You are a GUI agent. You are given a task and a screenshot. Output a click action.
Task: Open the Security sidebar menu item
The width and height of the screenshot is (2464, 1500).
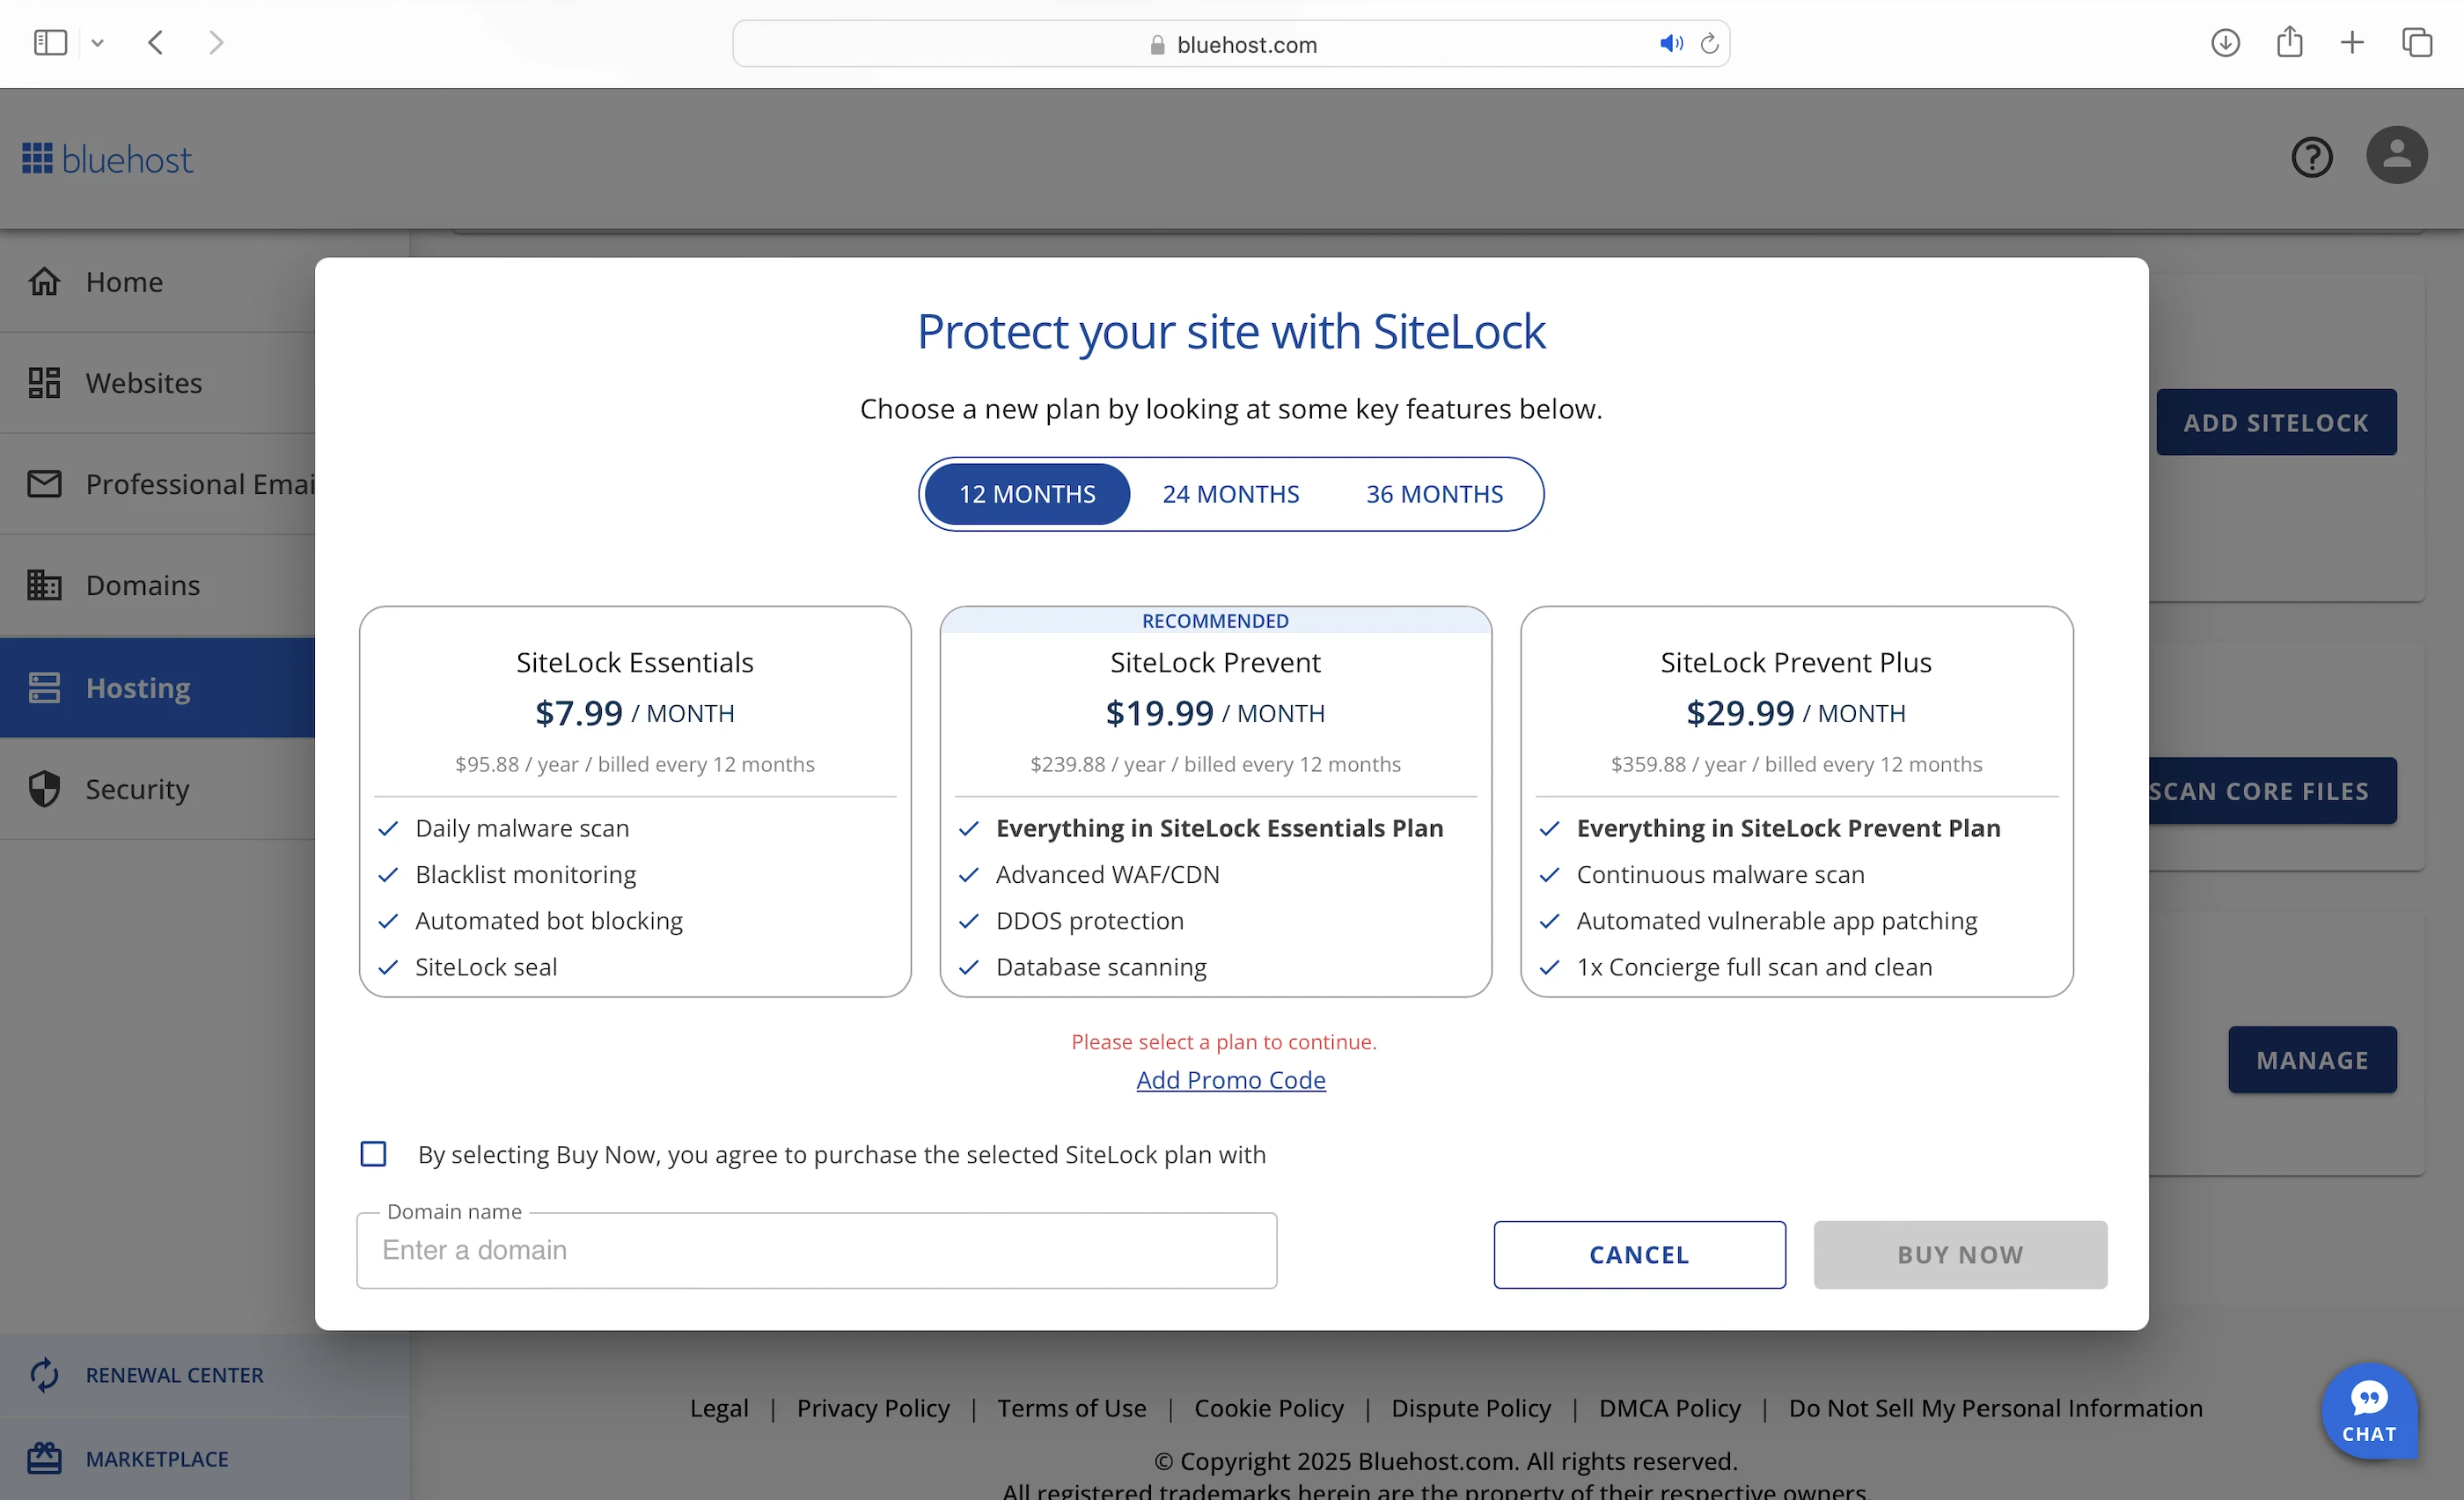(137, 789)
